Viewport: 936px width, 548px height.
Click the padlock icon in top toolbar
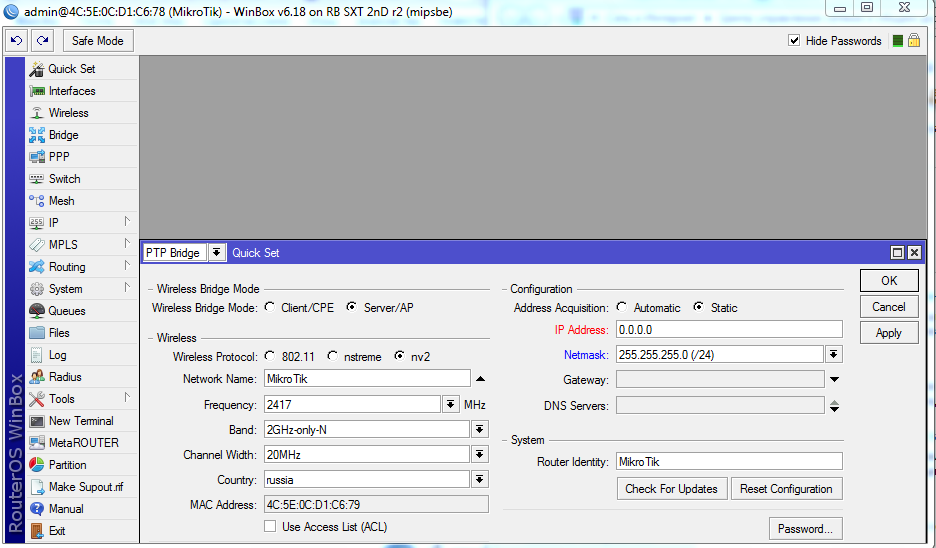click(914, 41)
